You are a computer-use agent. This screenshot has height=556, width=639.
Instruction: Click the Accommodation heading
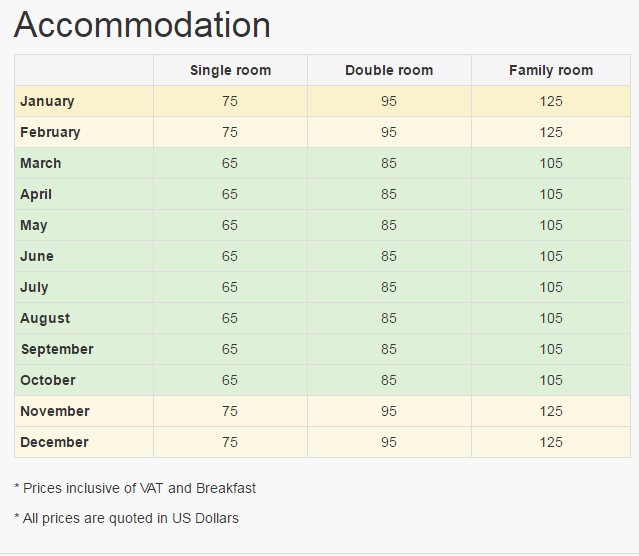(x=142, y=26)
